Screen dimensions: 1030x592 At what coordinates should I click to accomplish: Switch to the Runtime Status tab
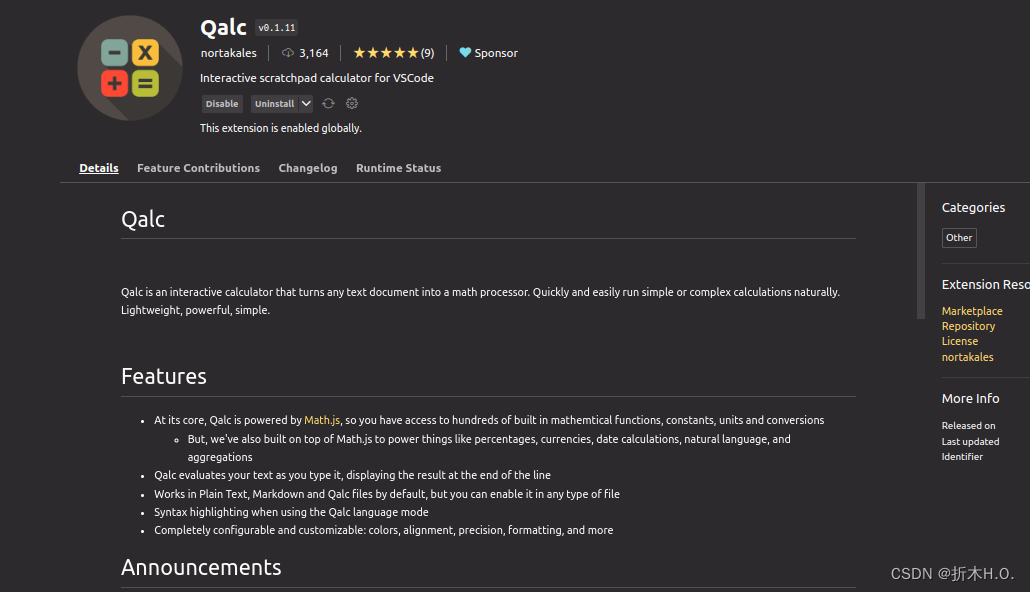click(399, 168)
